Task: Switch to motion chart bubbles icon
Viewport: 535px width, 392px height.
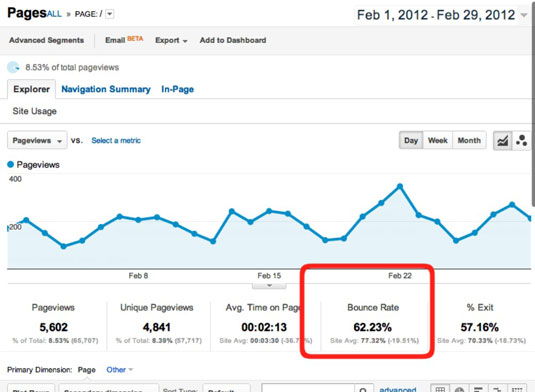Action: point(522,141)
